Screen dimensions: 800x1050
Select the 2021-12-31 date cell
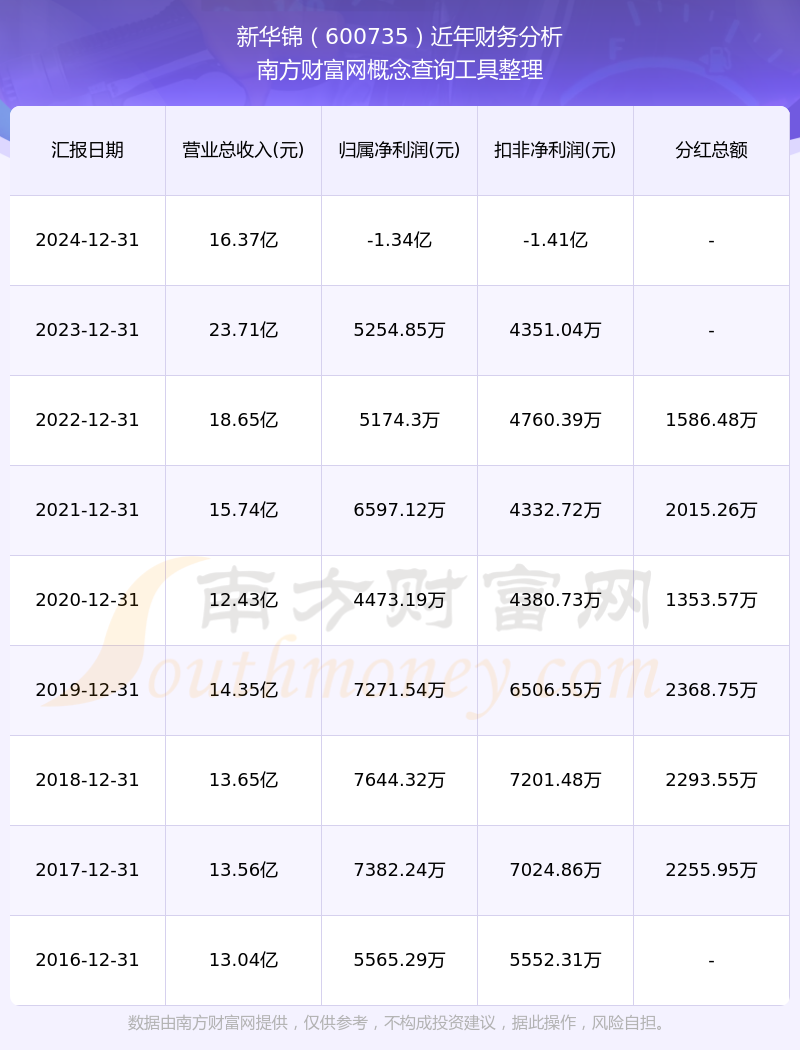coord(87,510)
